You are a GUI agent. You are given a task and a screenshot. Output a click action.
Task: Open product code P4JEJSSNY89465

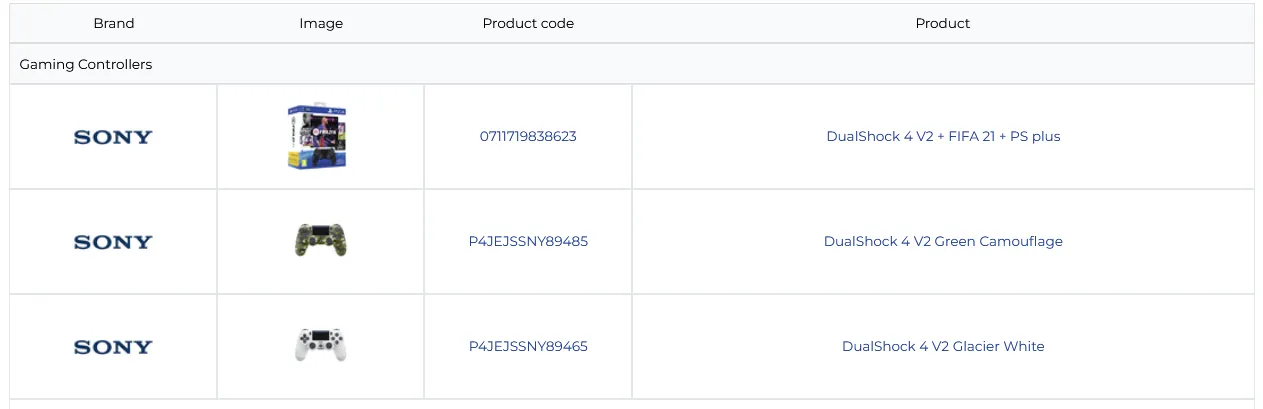point(528,346)
